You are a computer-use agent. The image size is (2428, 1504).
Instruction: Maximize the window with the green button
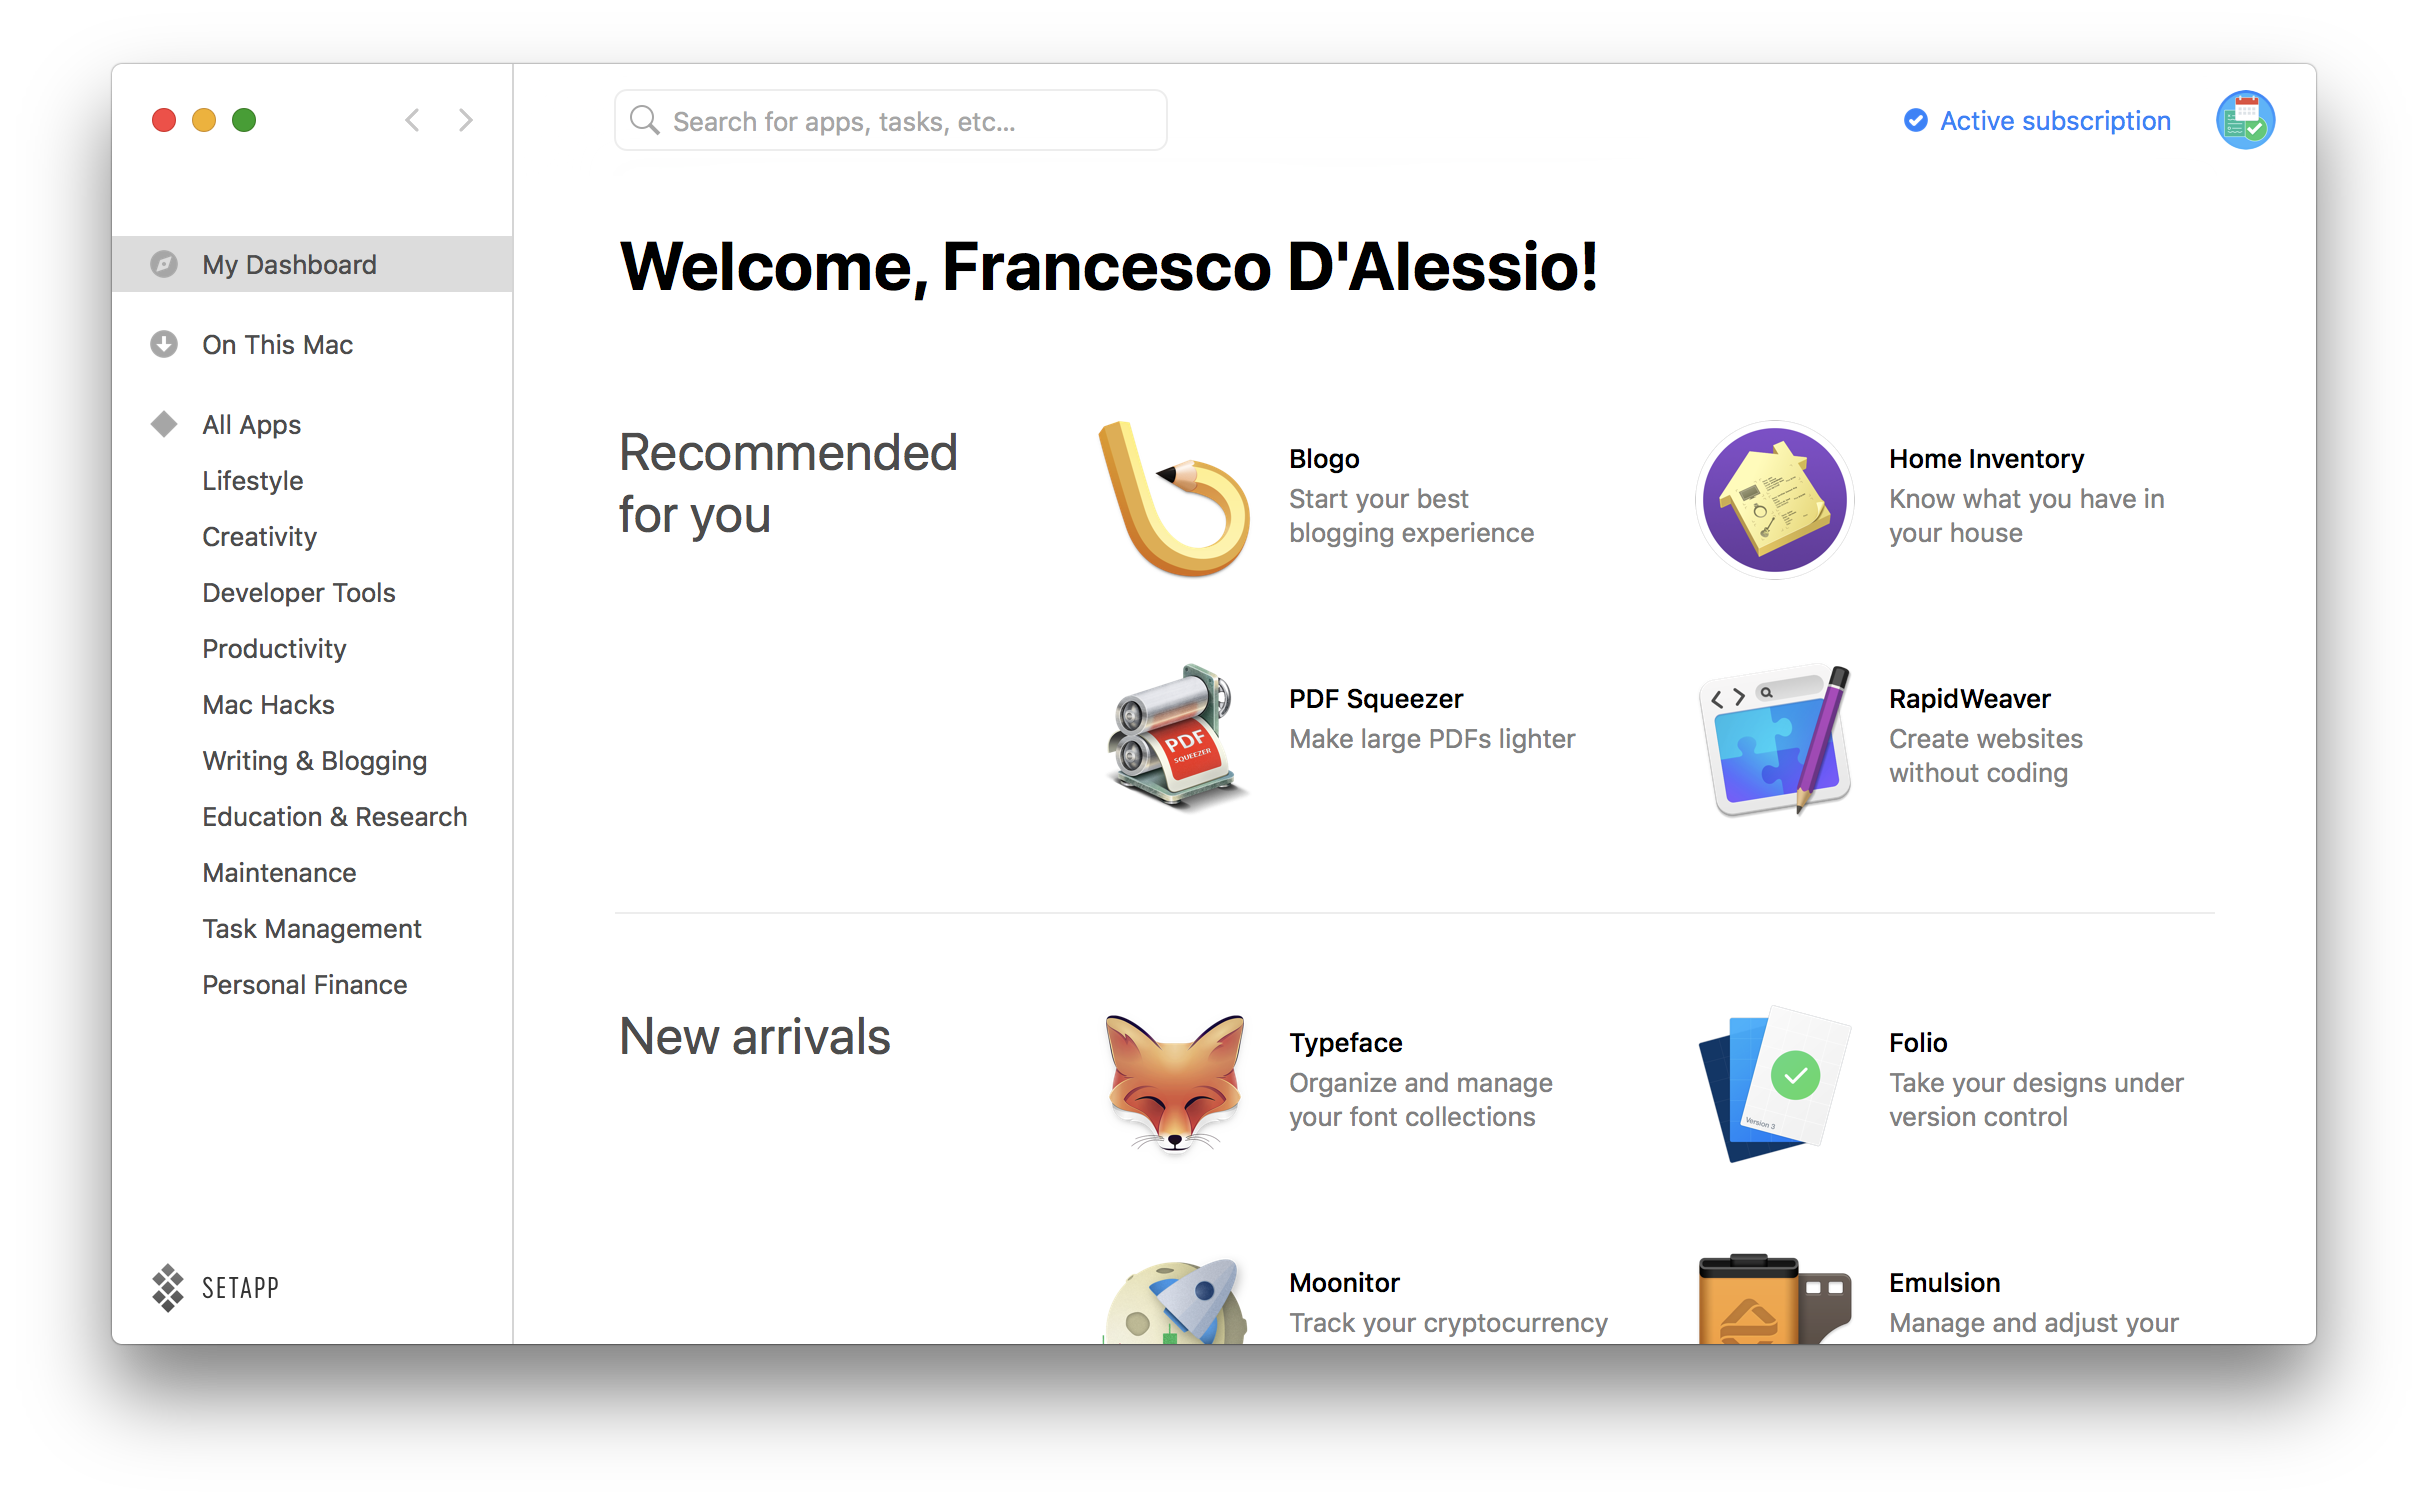[x=244, y=120]
